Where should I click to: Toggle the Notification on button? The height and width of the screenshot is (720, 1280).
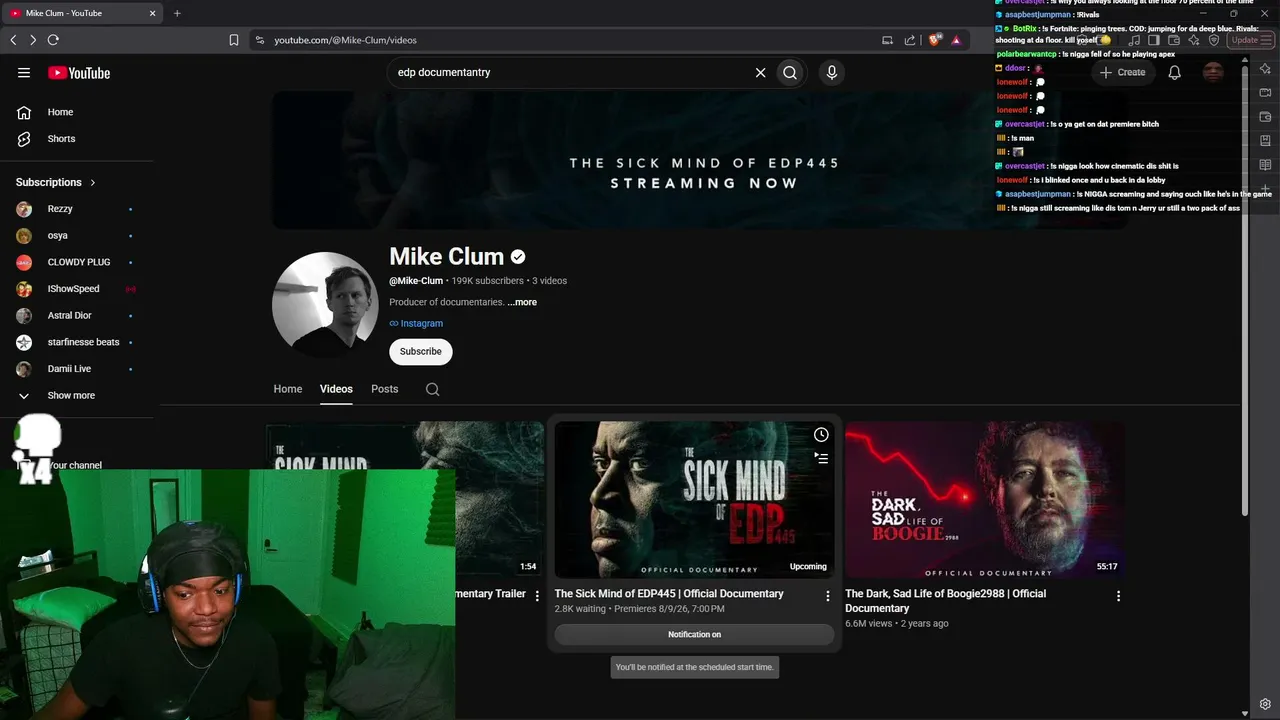pos(694,634)
